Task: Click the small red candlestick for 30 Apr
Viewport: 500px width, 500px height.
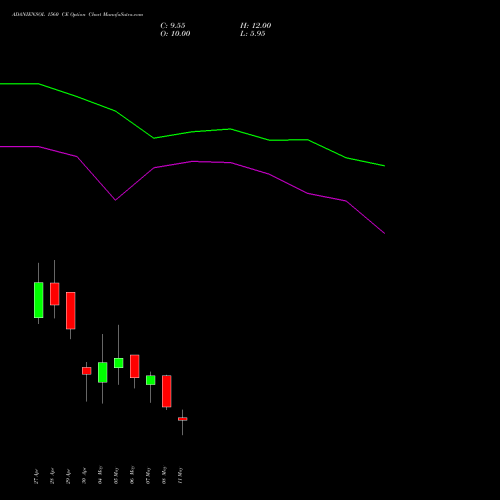Action: (87, 371)
